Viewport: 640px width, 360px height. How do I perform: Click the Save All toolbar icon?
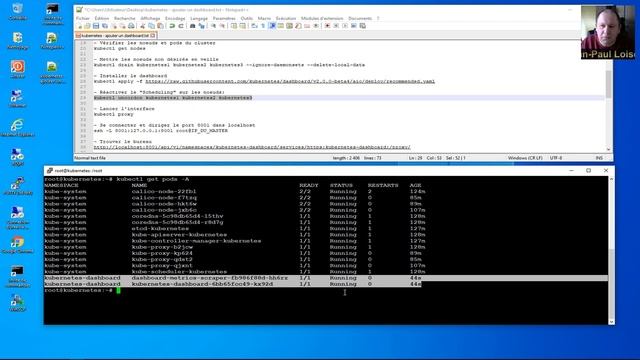pos(104,26)
